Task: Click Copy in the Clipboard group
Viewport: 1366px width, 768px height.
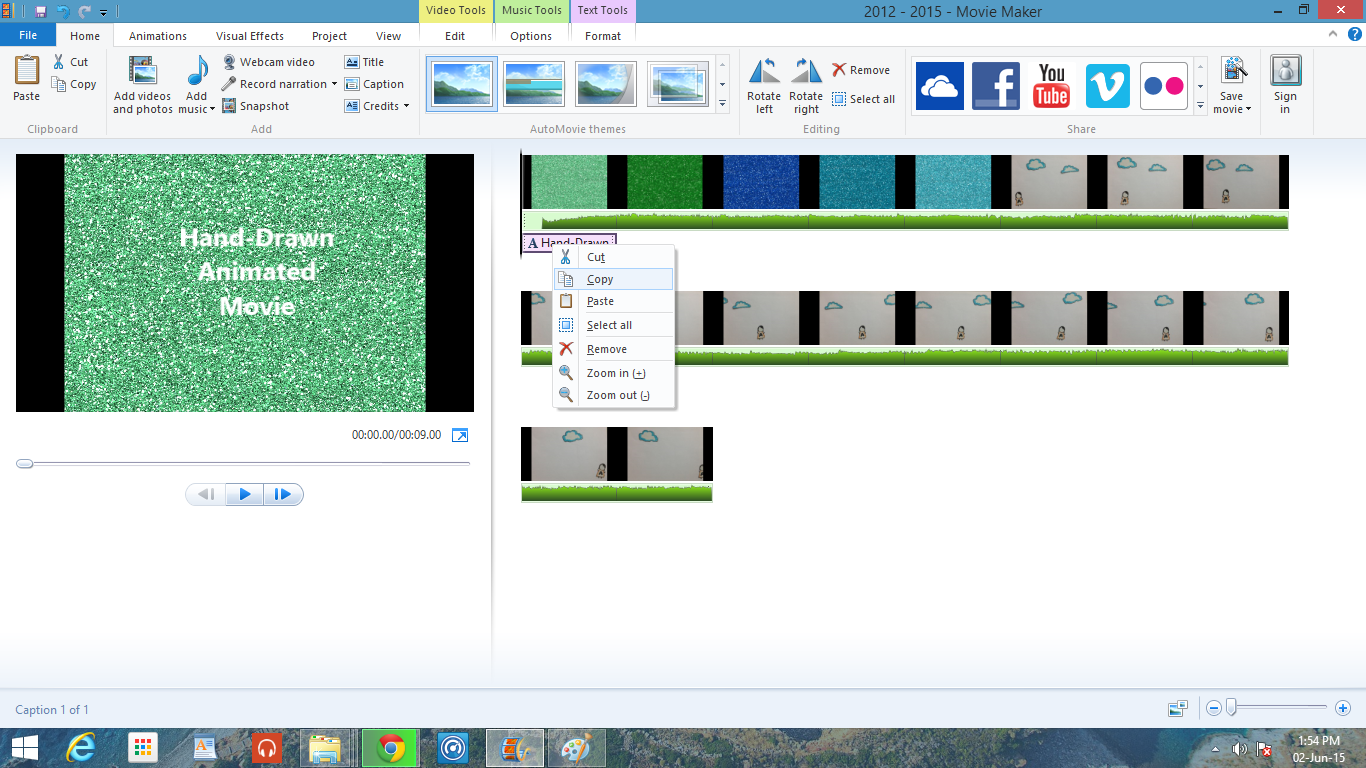Action: pyautogui.click(x=74, y=84)
